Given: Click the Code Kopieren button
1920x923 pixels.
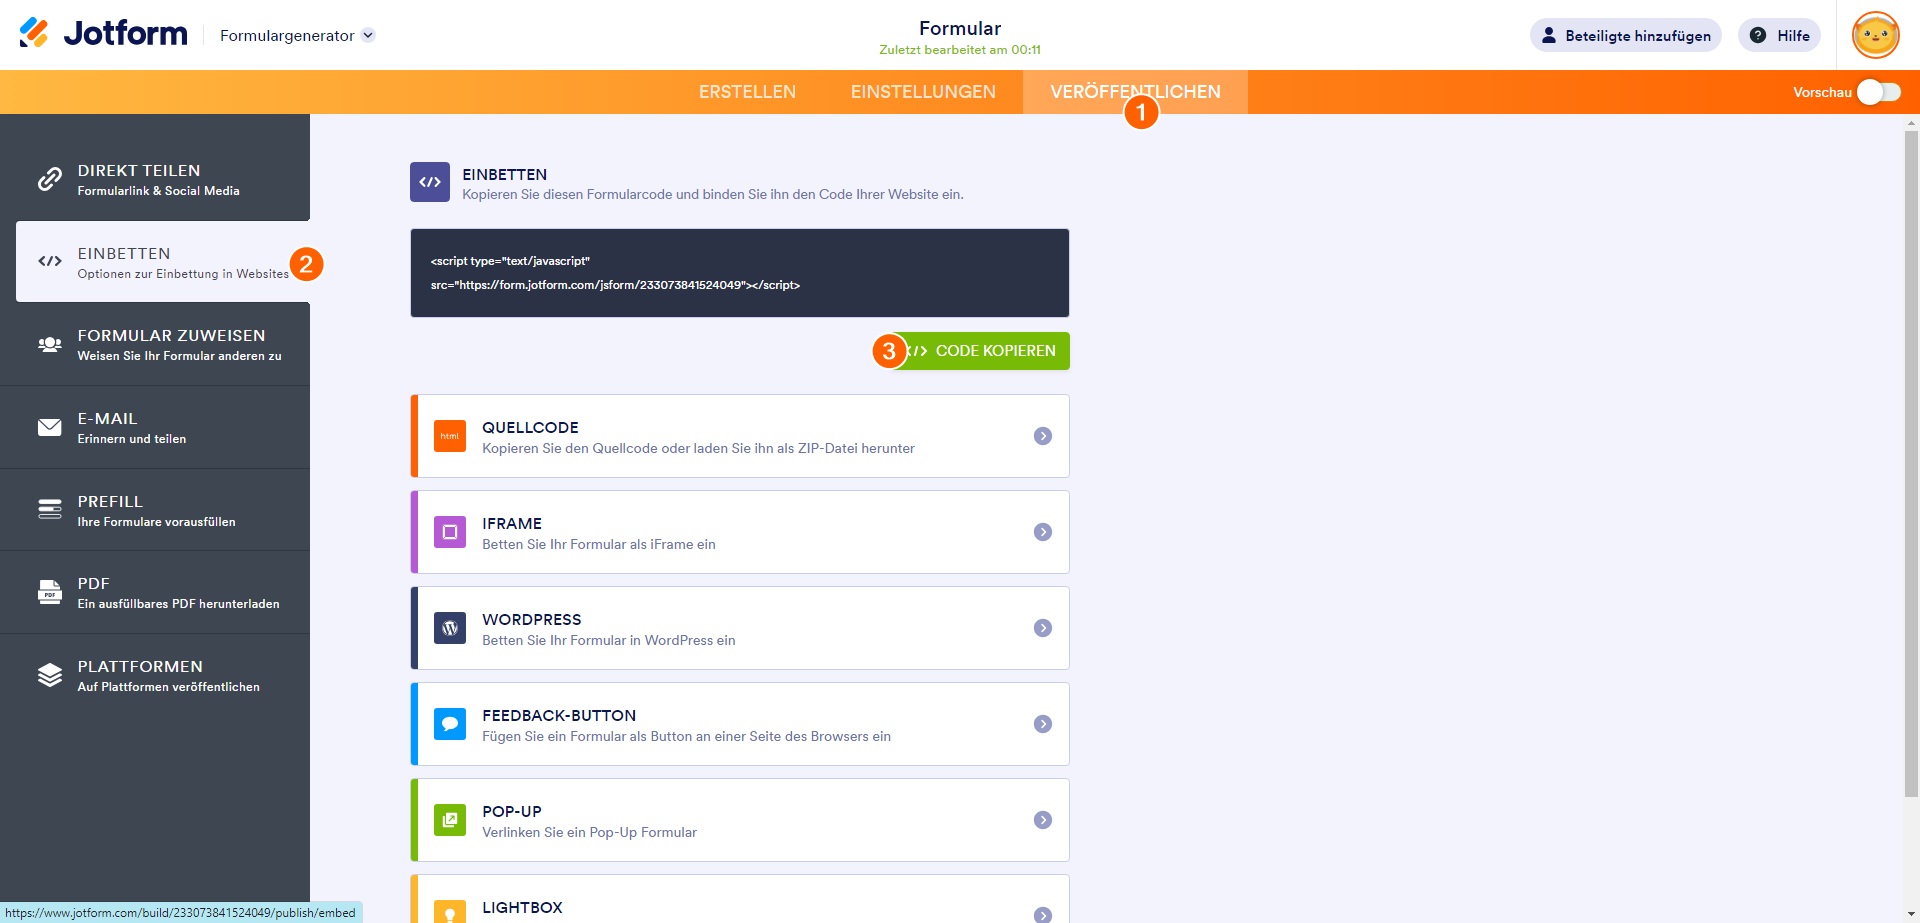Looking at the screenshot, I should pos(980,351).
